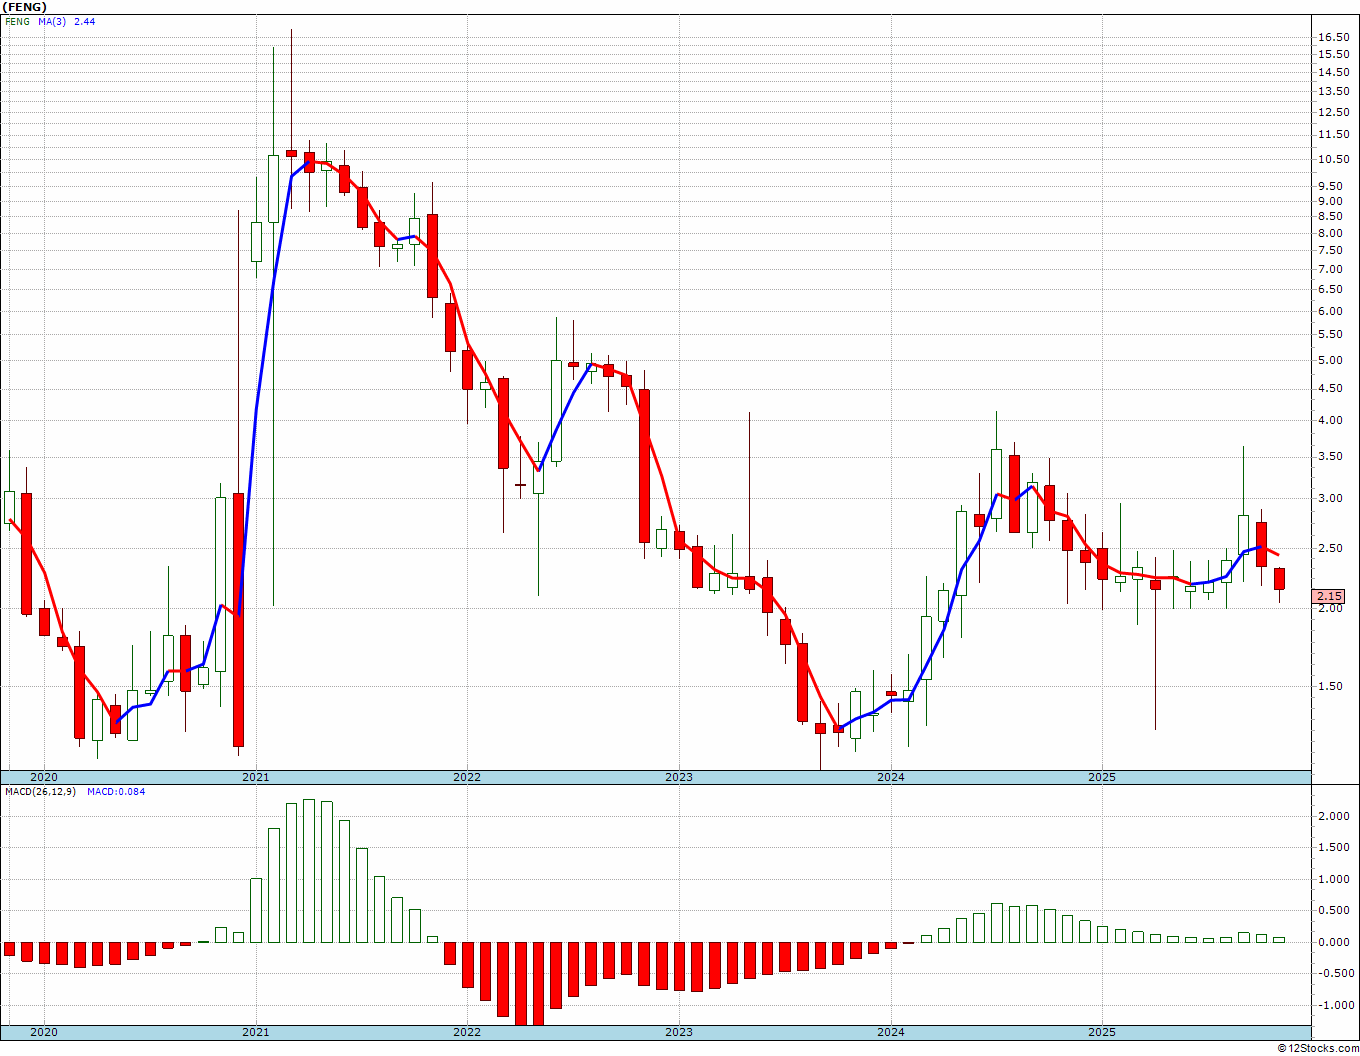The image size is (1360, 1056).
Task: Select 2020 on the price chart time axis
Action: point(43,777)
